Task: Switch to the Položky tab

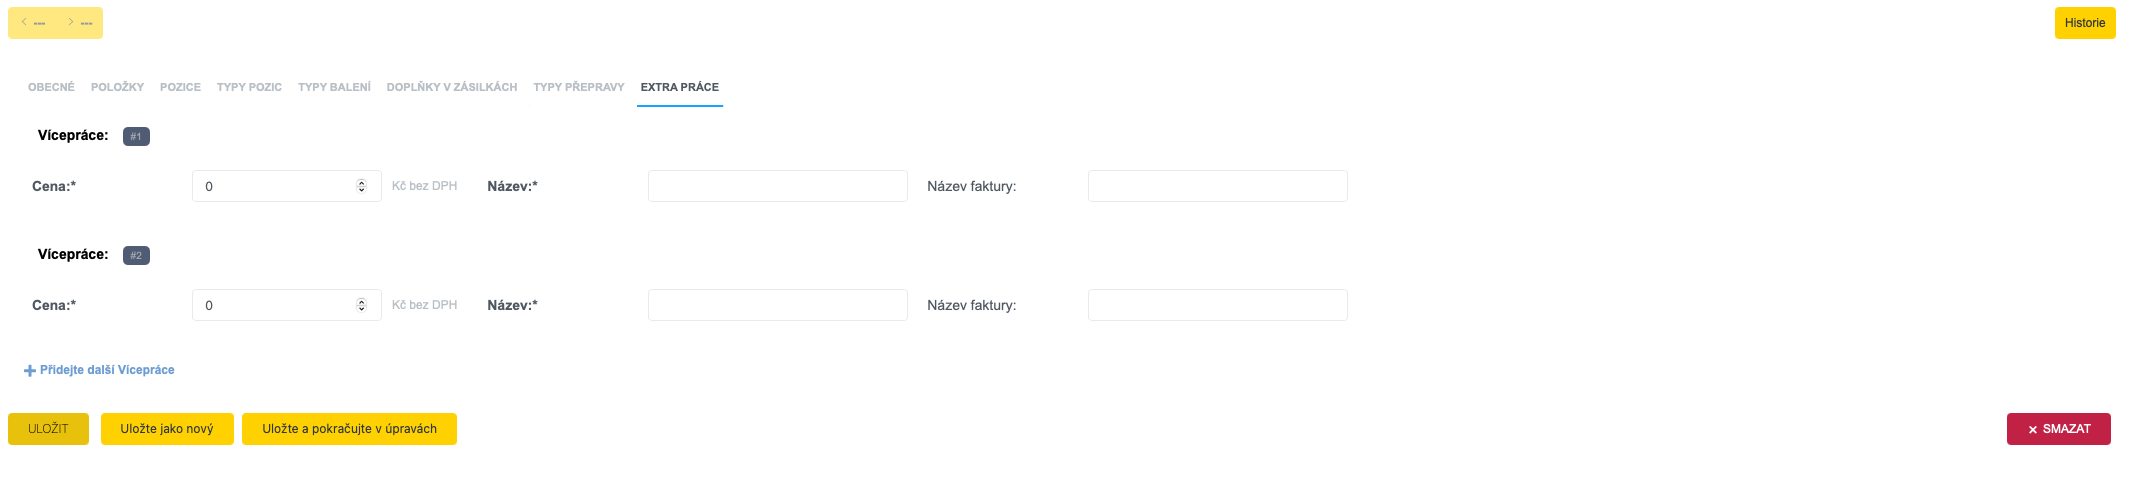Action: pos(117,87)
